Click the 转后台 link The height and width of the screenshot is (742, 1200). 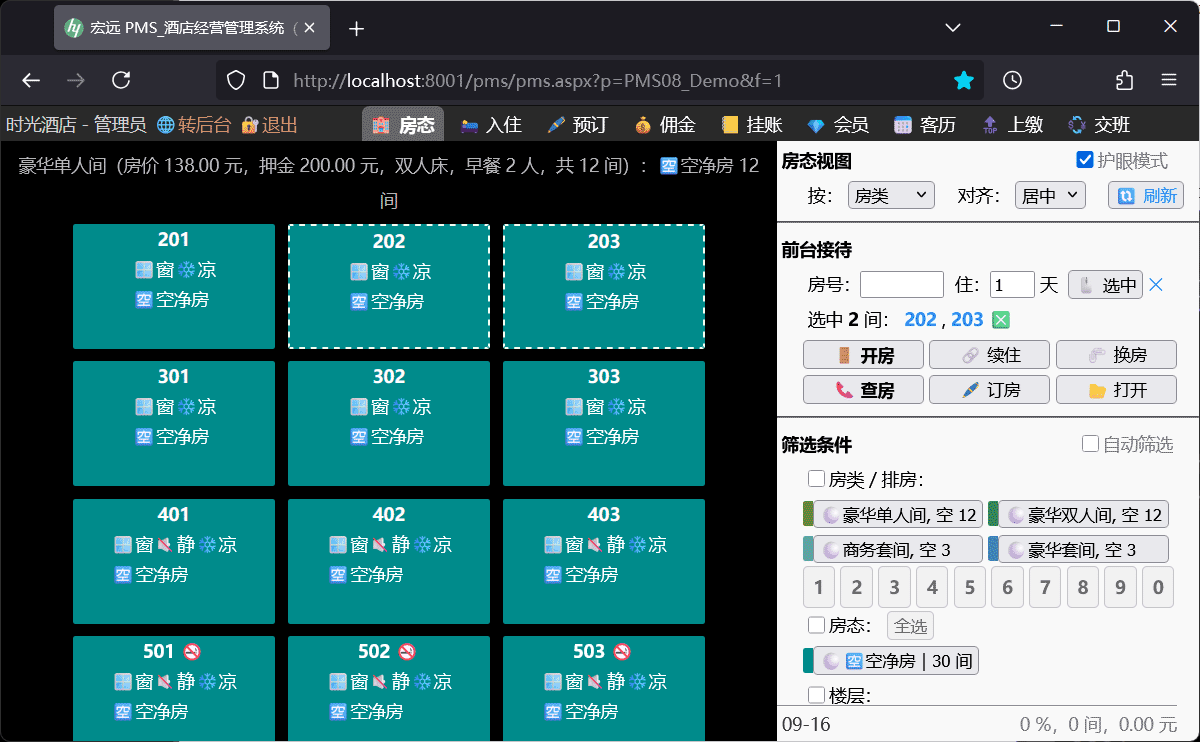click(194, 125)
